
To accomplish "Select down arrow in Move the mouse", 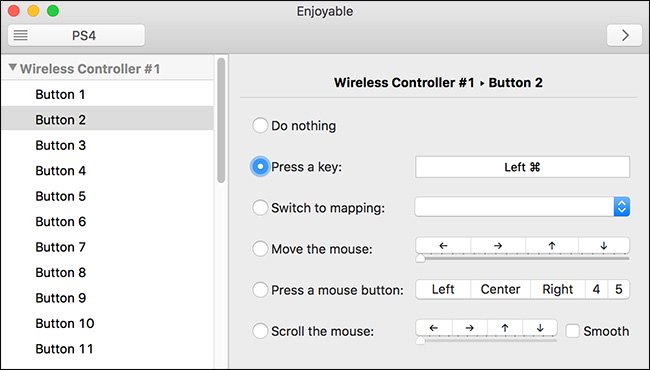I will tap(604, 245).
